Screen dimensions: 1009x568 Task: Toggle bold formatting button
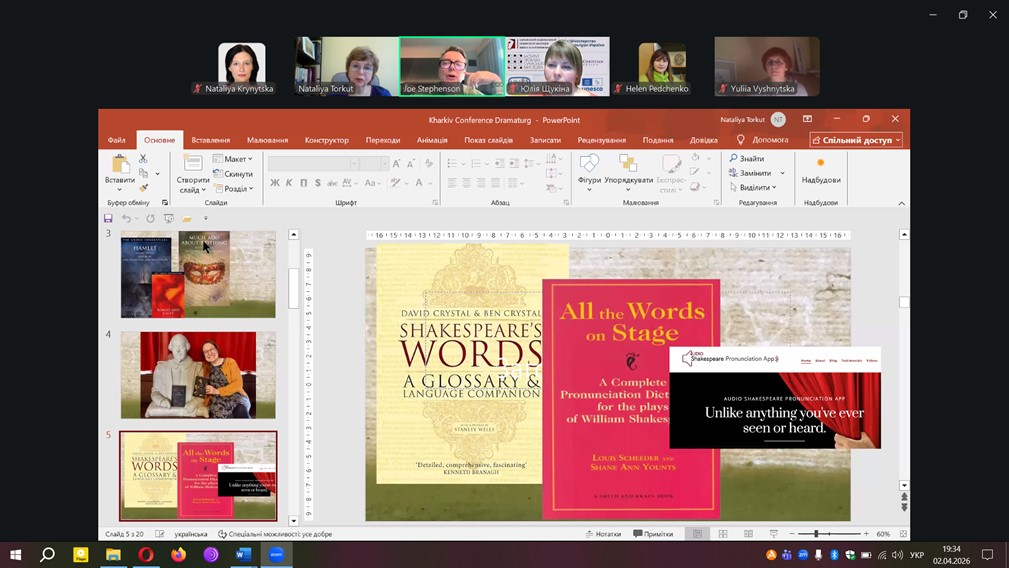point(275,183)
